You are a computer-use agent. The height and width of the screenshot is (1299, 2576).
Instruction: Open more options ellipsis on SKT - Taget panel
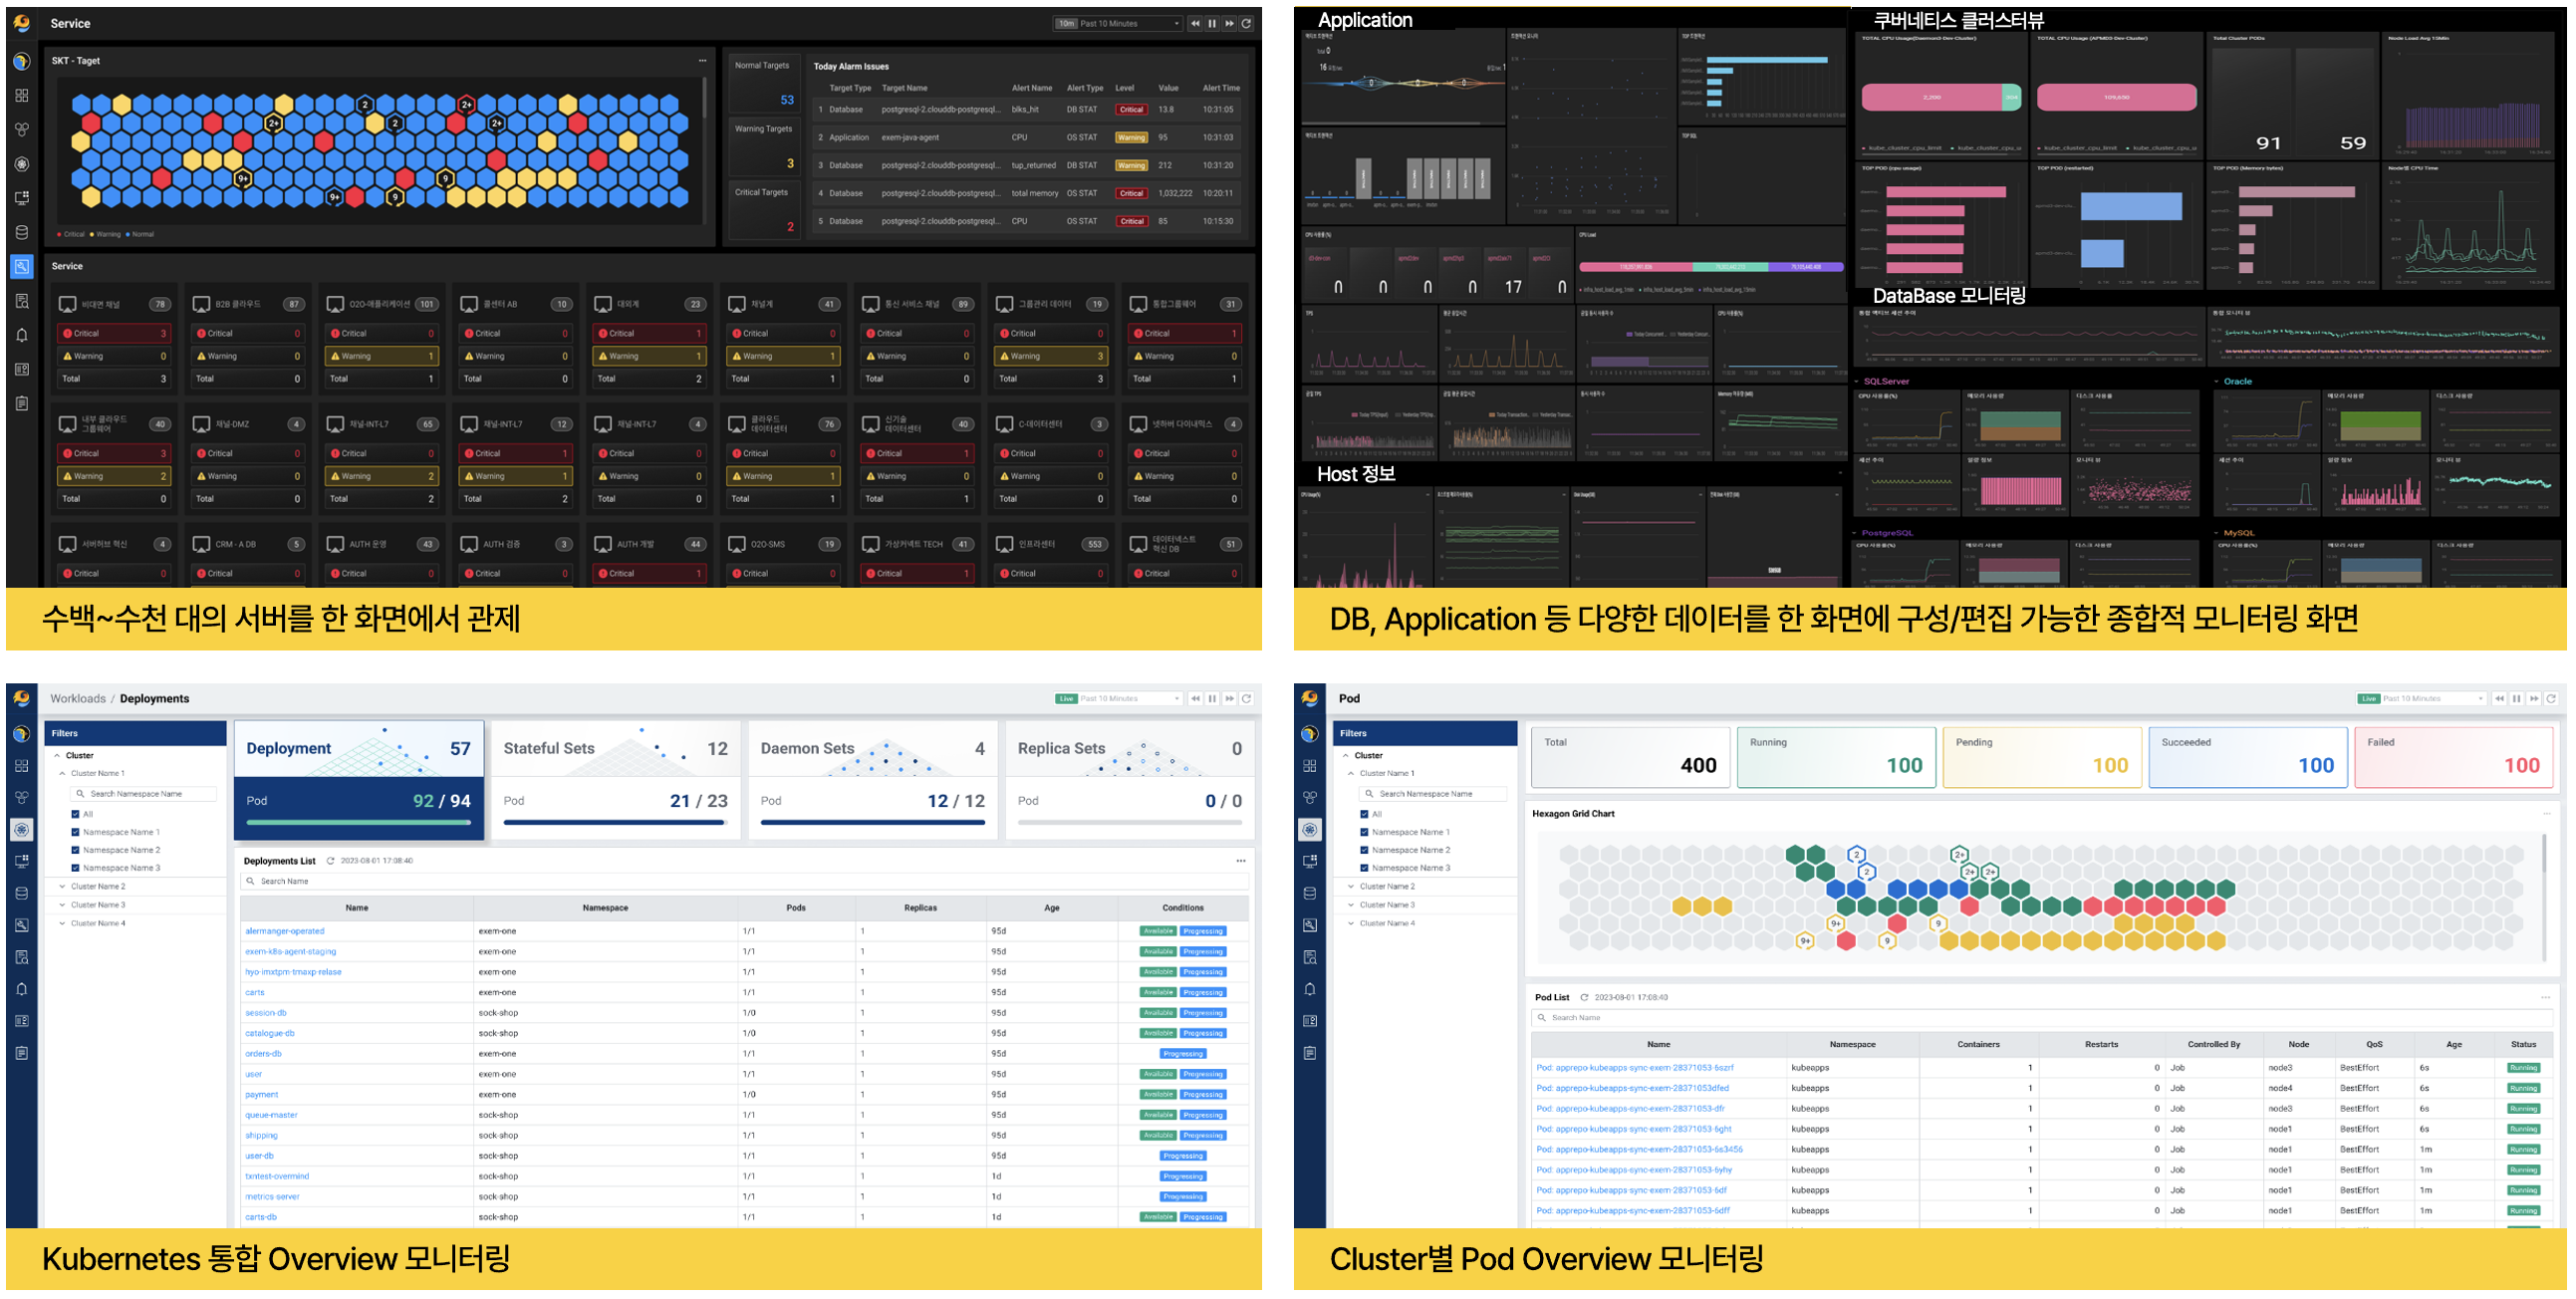[702, 61]
